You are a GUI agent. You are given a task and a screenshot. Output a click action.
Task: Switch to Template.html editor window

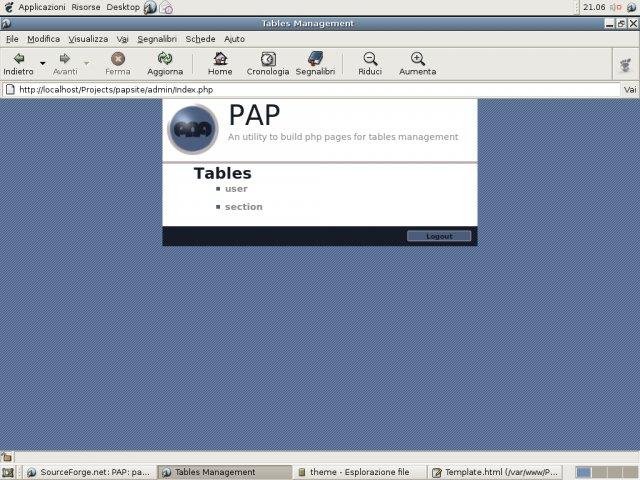(x=496, y=472)
